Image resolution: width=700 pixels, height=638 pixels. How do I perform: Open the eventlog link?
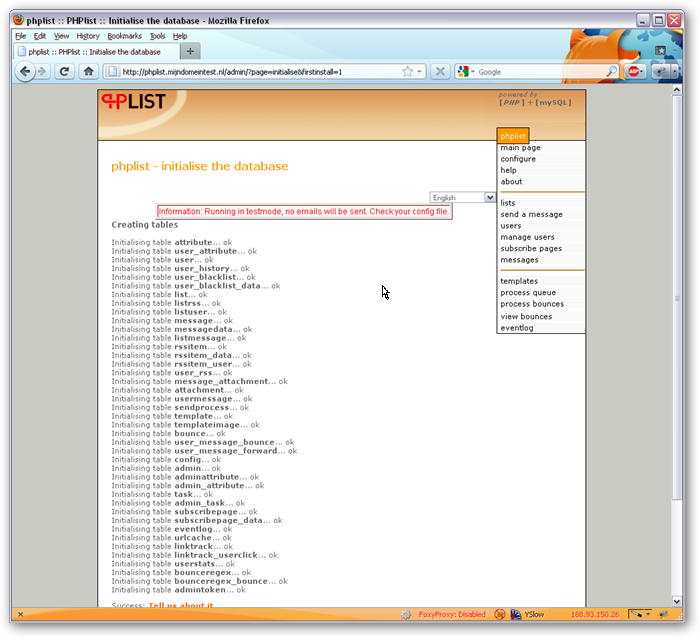517,328
